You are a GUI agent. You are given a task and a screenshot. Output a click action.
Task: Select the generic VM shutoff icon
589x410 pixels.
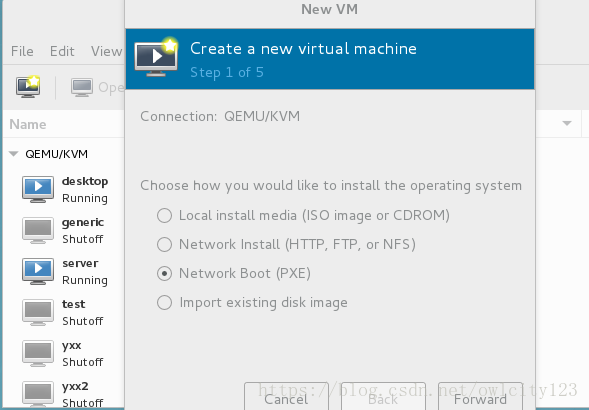click(38, 230)
